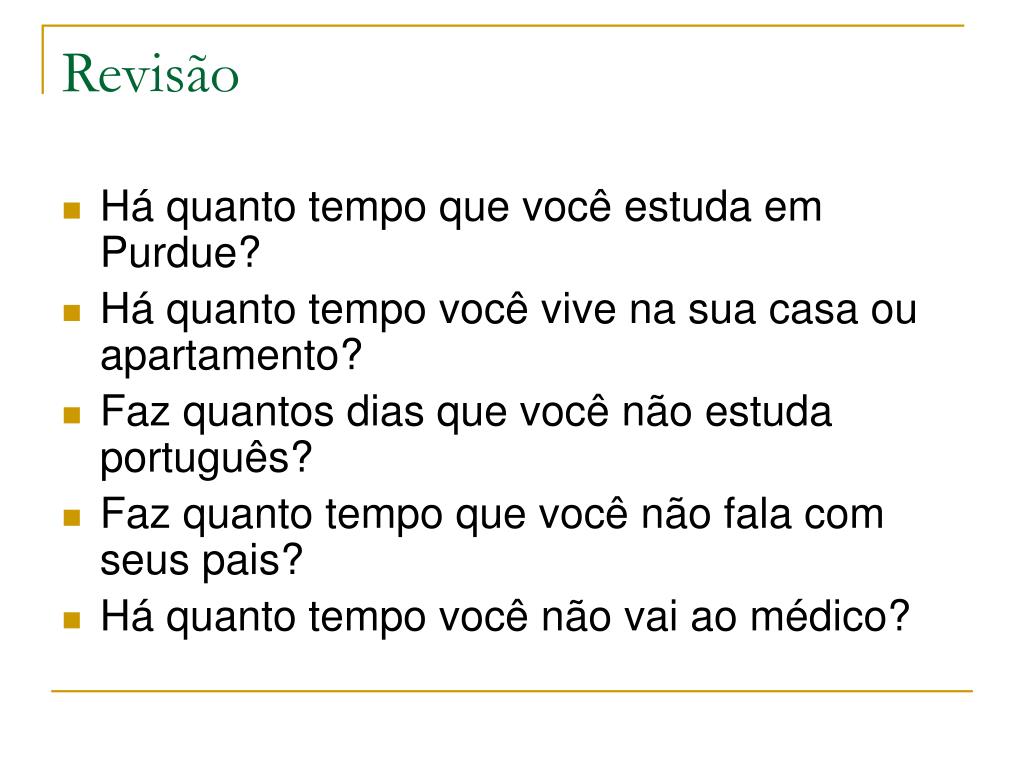
Task: Click the gold border line above the title
Action: click(503, 25)
